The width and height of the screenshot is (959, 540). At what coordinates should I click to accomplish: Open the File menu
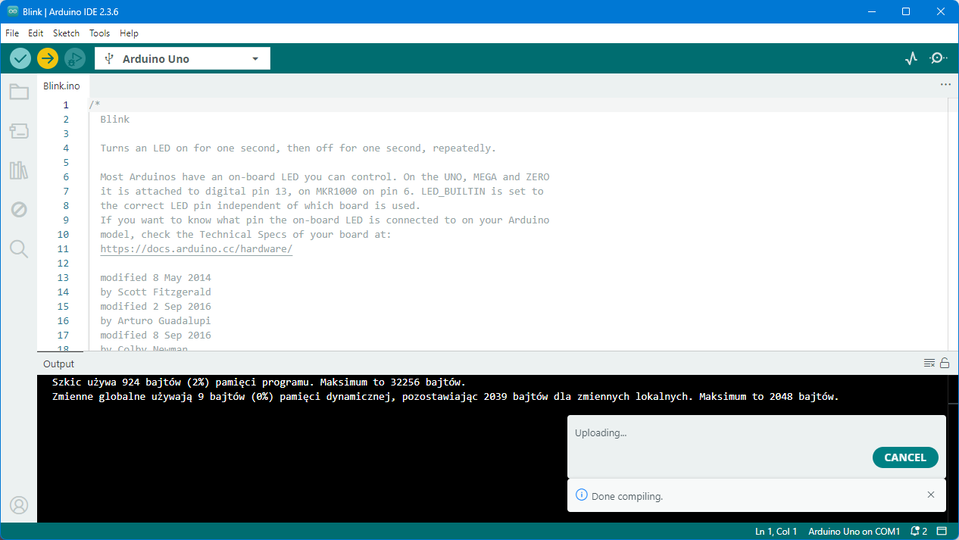pos(12,33)
